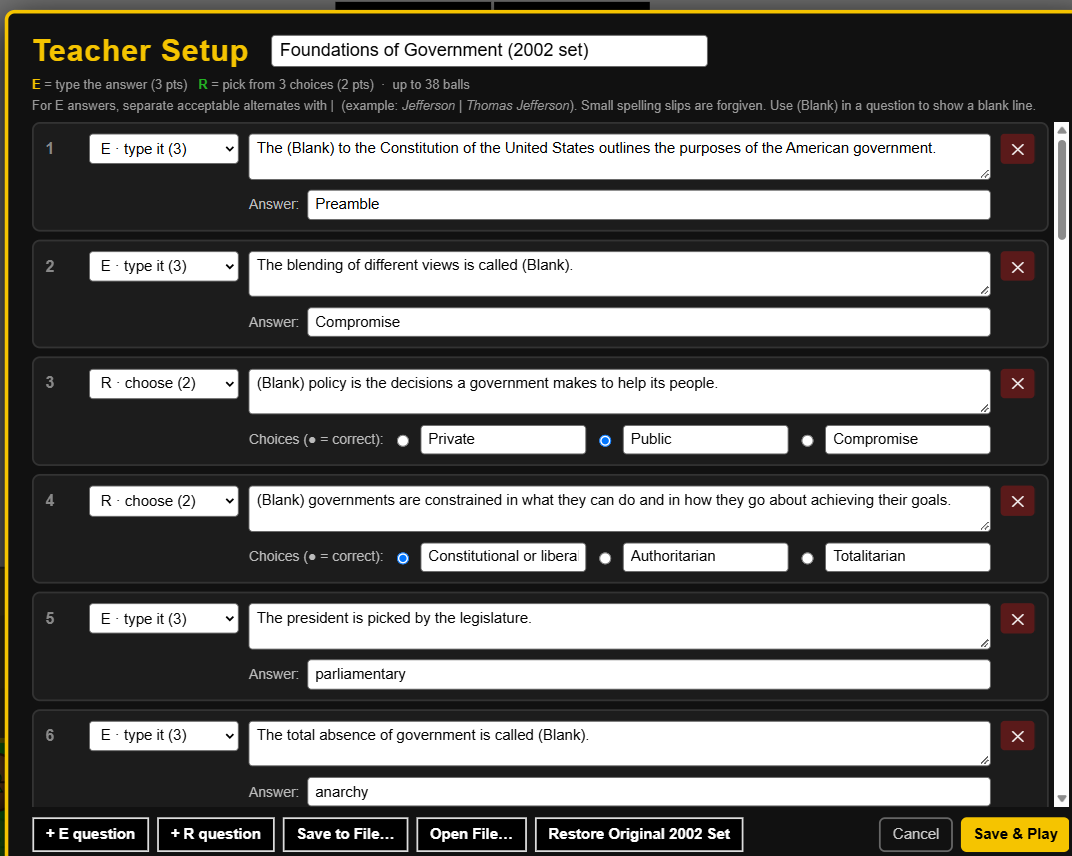Image resolution: width=1072 pixels, height=856 pixels.
Task: Click the 'Save to File…' button
Action: click(x=345, y=834)
